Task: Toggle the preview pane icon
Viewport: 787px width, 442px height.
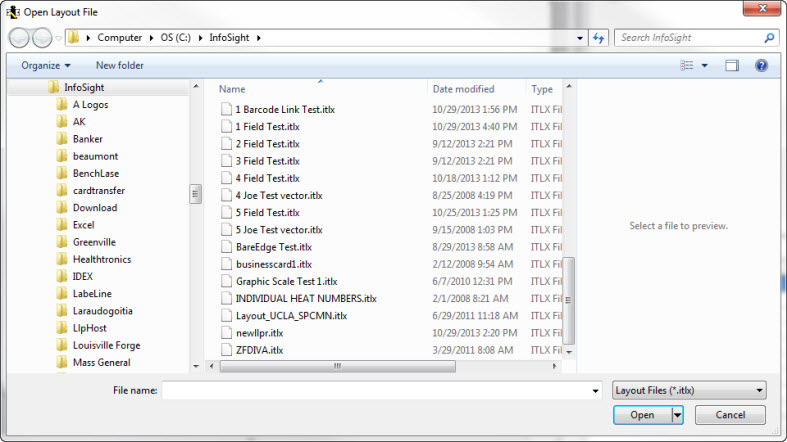Action: (732, 65)
